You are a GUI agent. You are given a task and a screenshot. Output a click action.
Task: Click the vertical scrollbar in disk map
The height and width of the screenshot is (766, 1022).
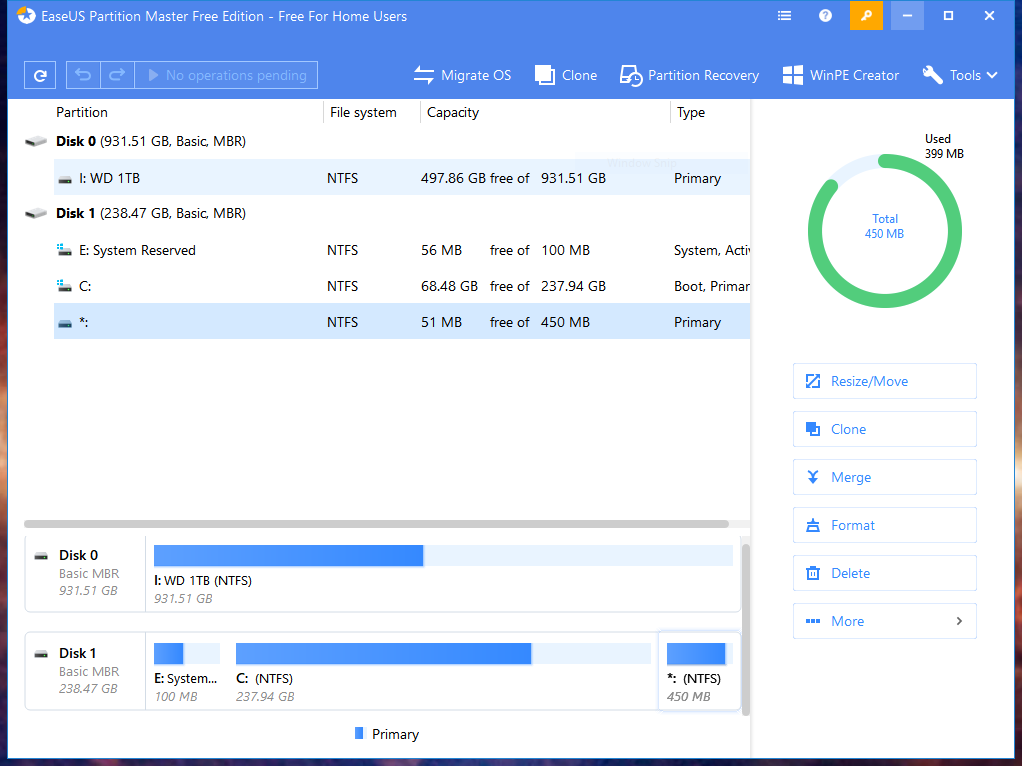pyautogui.click(x=746, y=629)
